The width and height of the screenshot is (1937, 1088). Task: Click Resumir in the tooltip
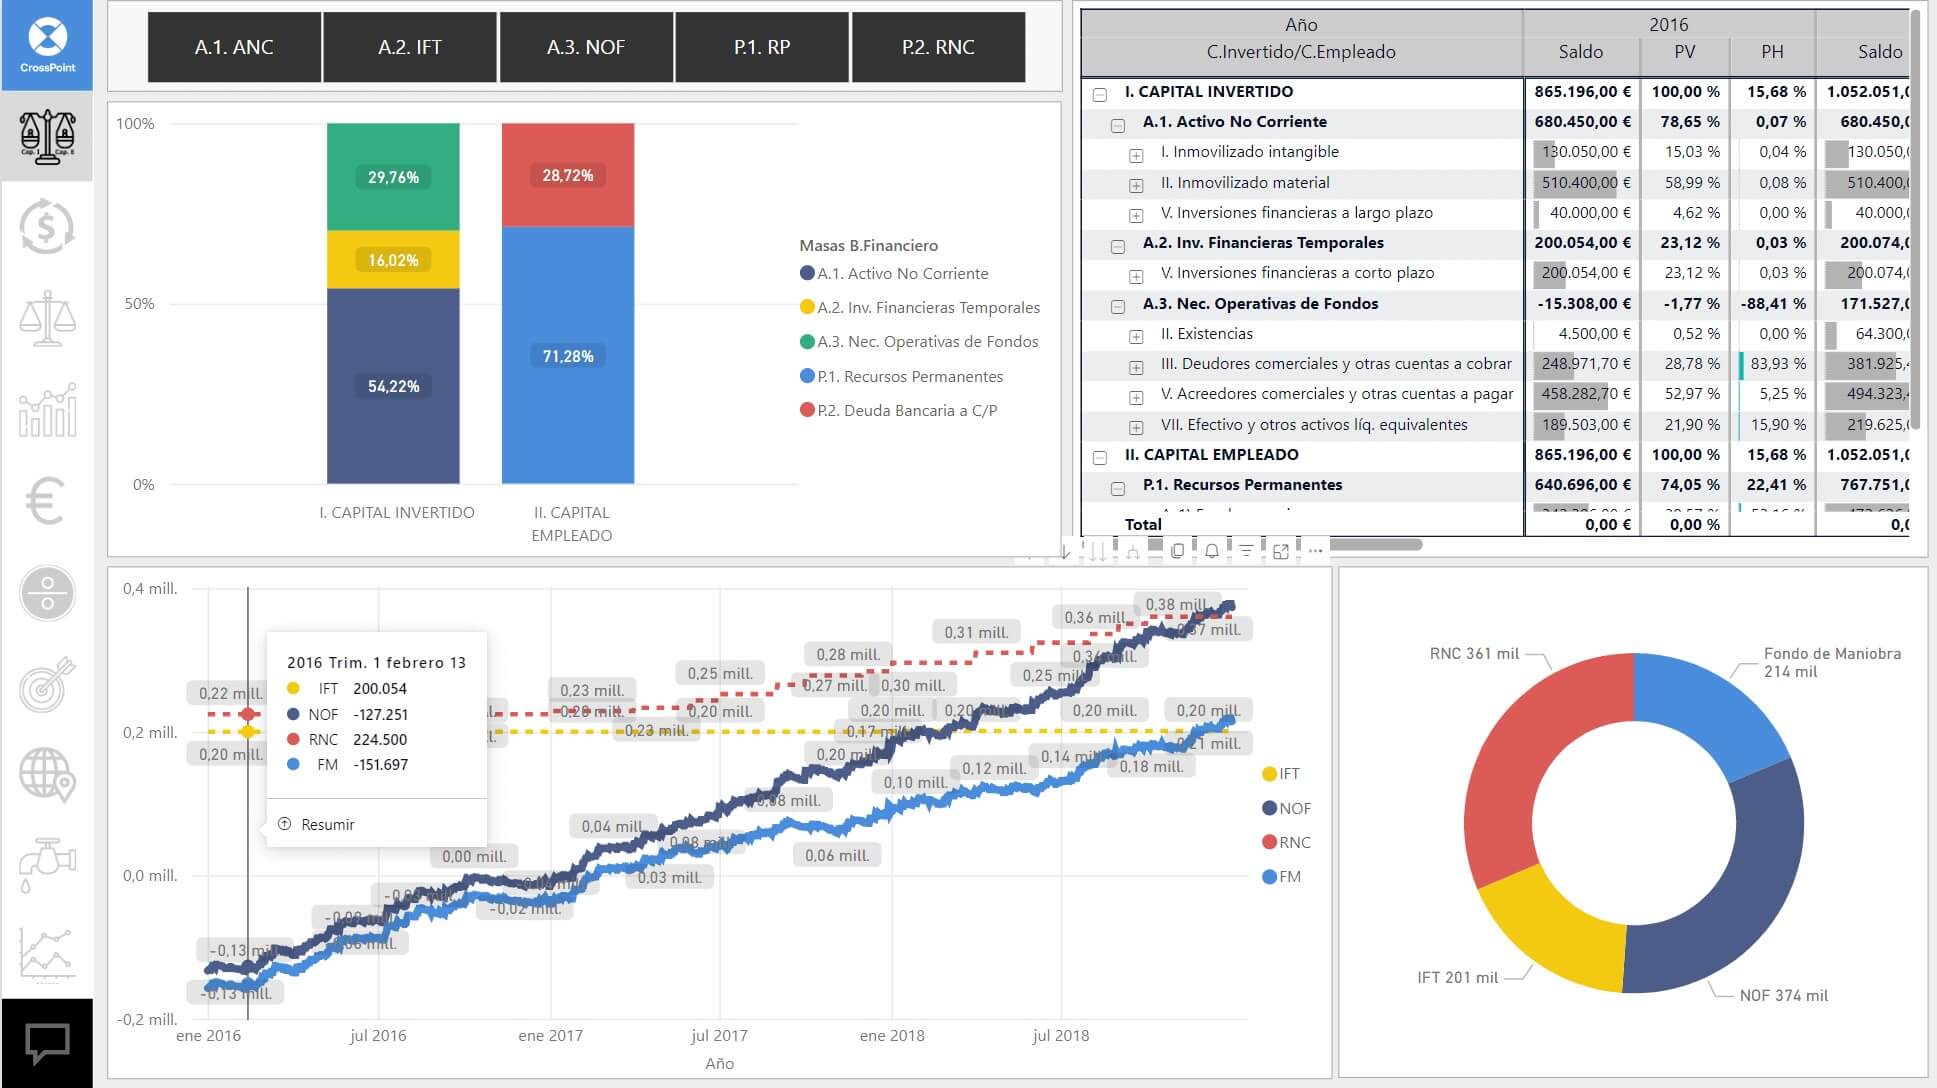317,824
